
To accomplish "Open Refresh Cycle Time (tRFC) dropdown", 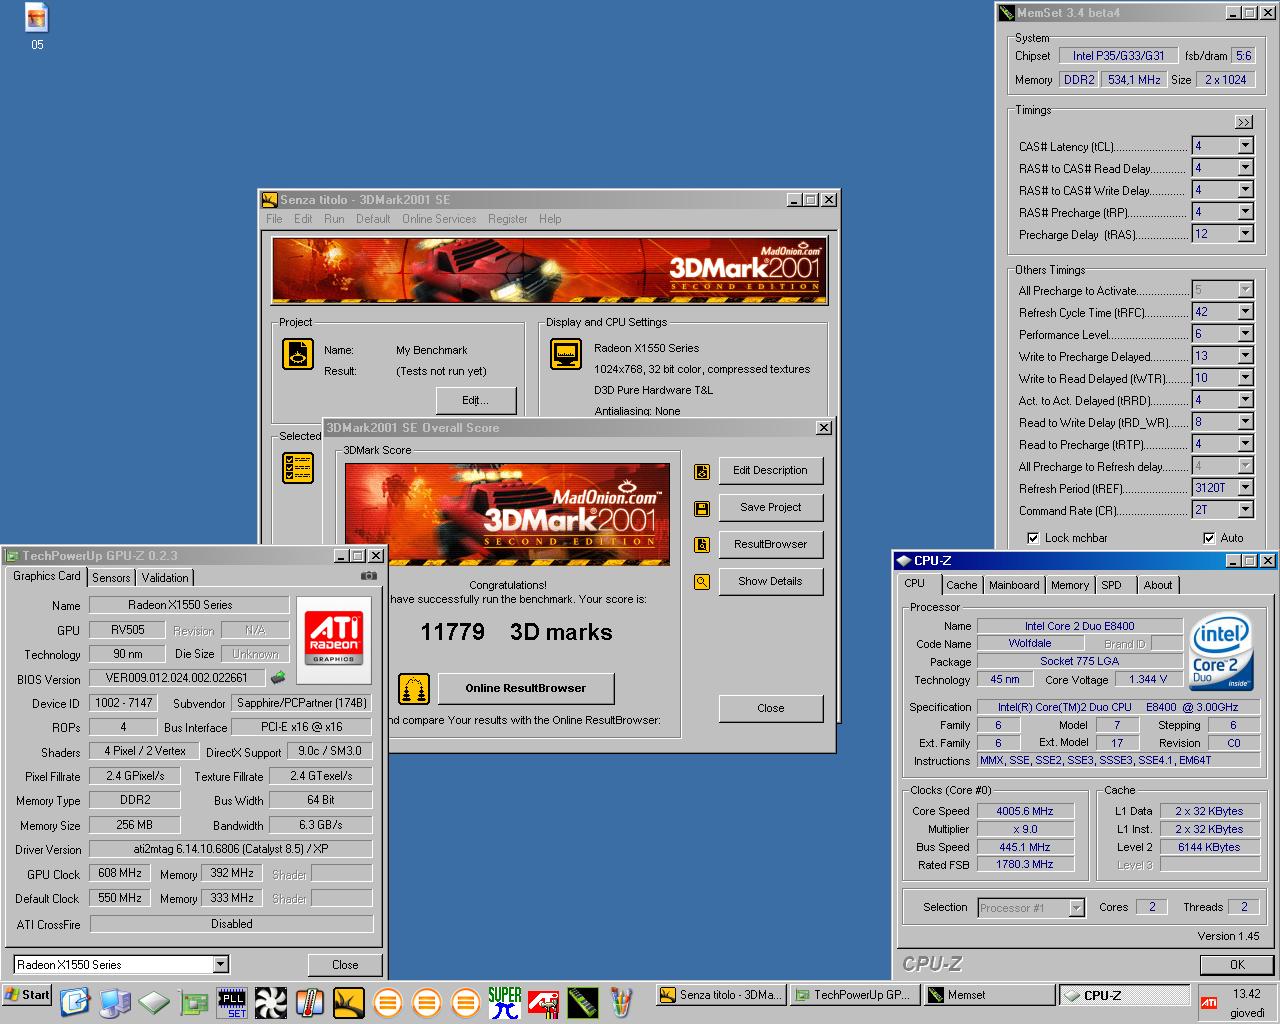I will point(1245,312).
